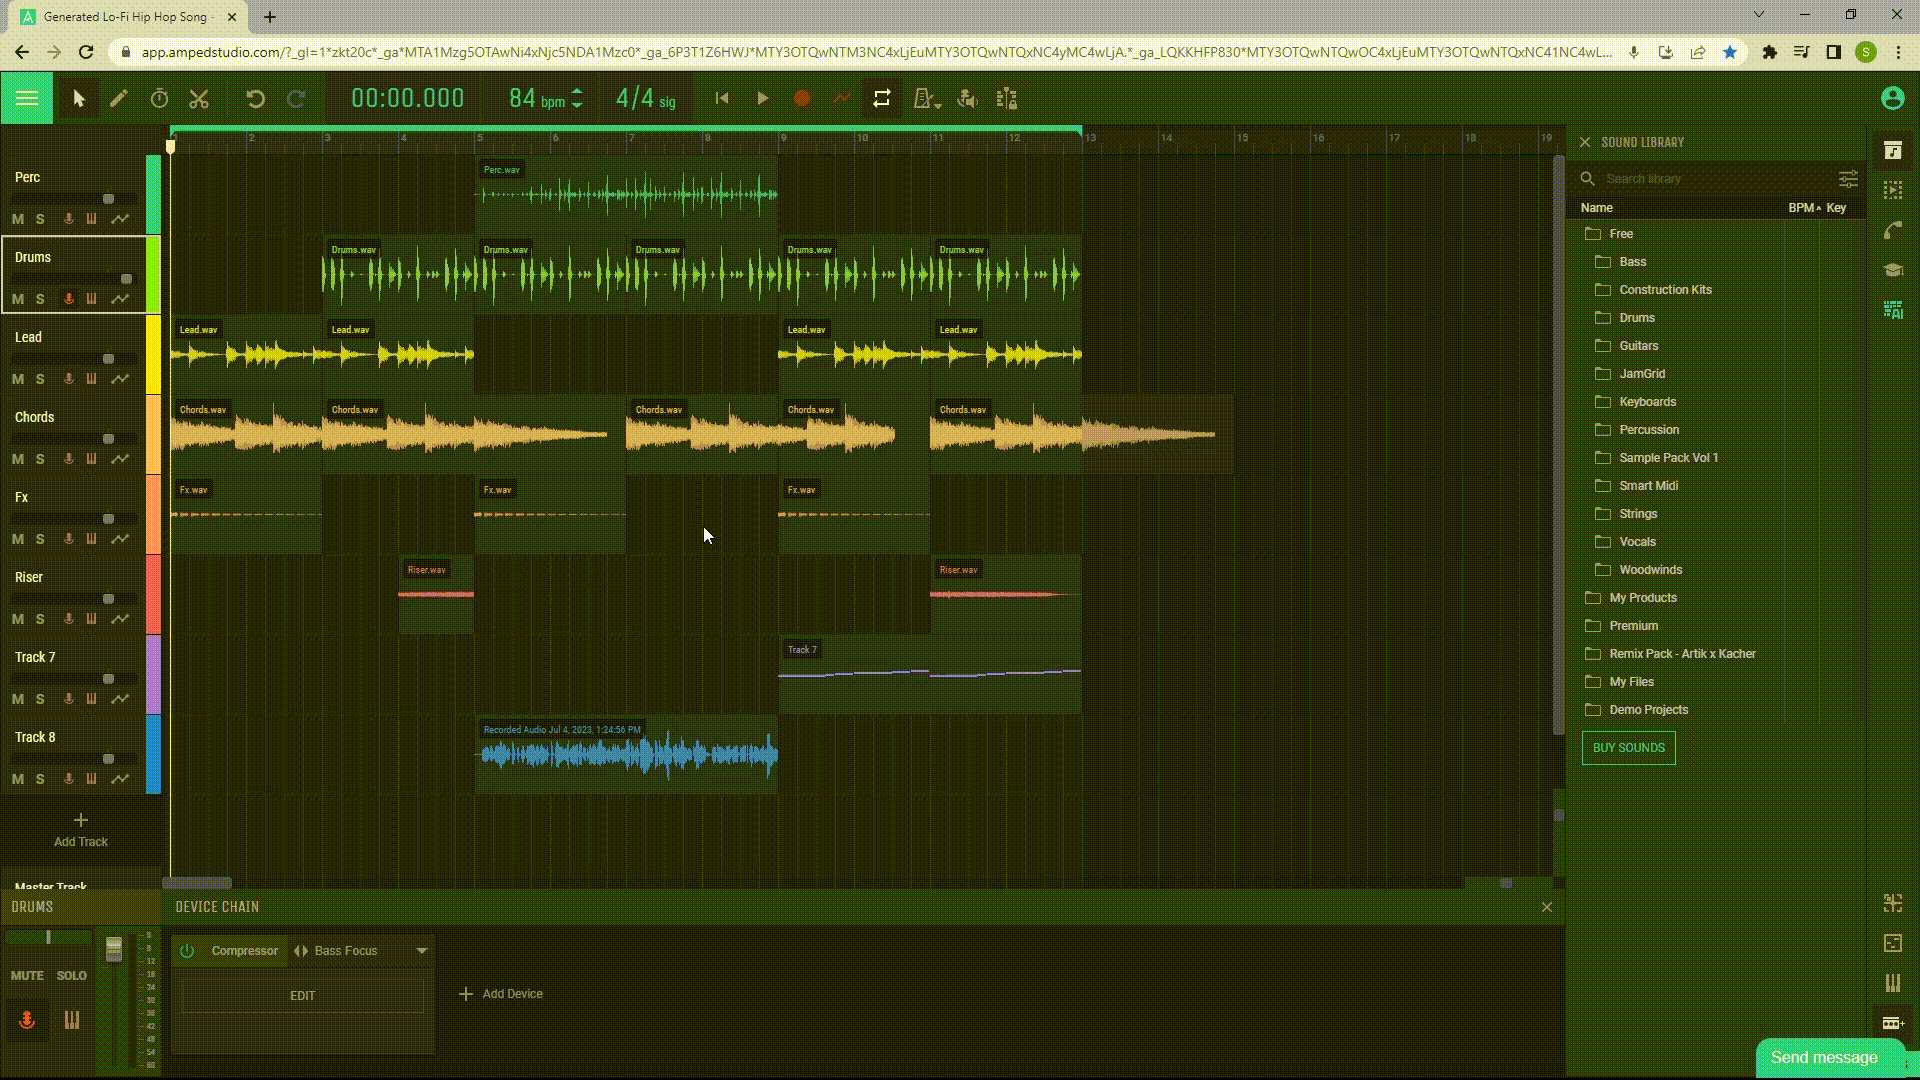Expand the Guitars folder in Sound Library
Screen dimensions: 1920x1080
pos(1639,345)
